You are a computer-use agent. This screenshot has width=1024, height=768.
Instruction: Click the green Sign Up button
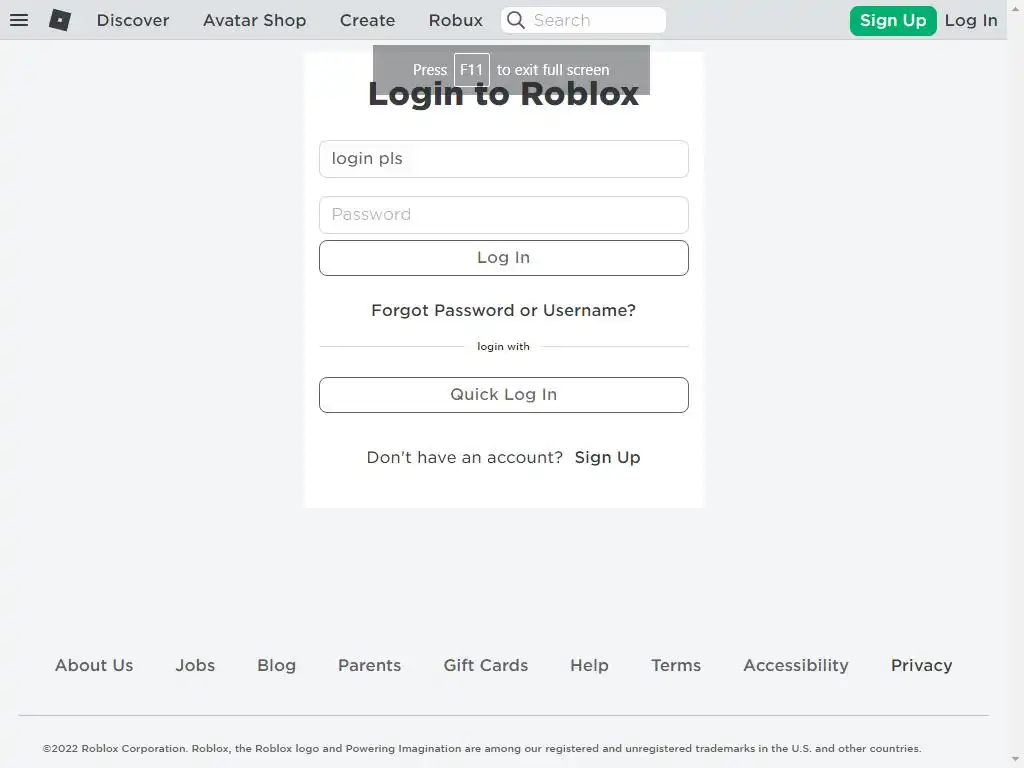pos(893,21)
